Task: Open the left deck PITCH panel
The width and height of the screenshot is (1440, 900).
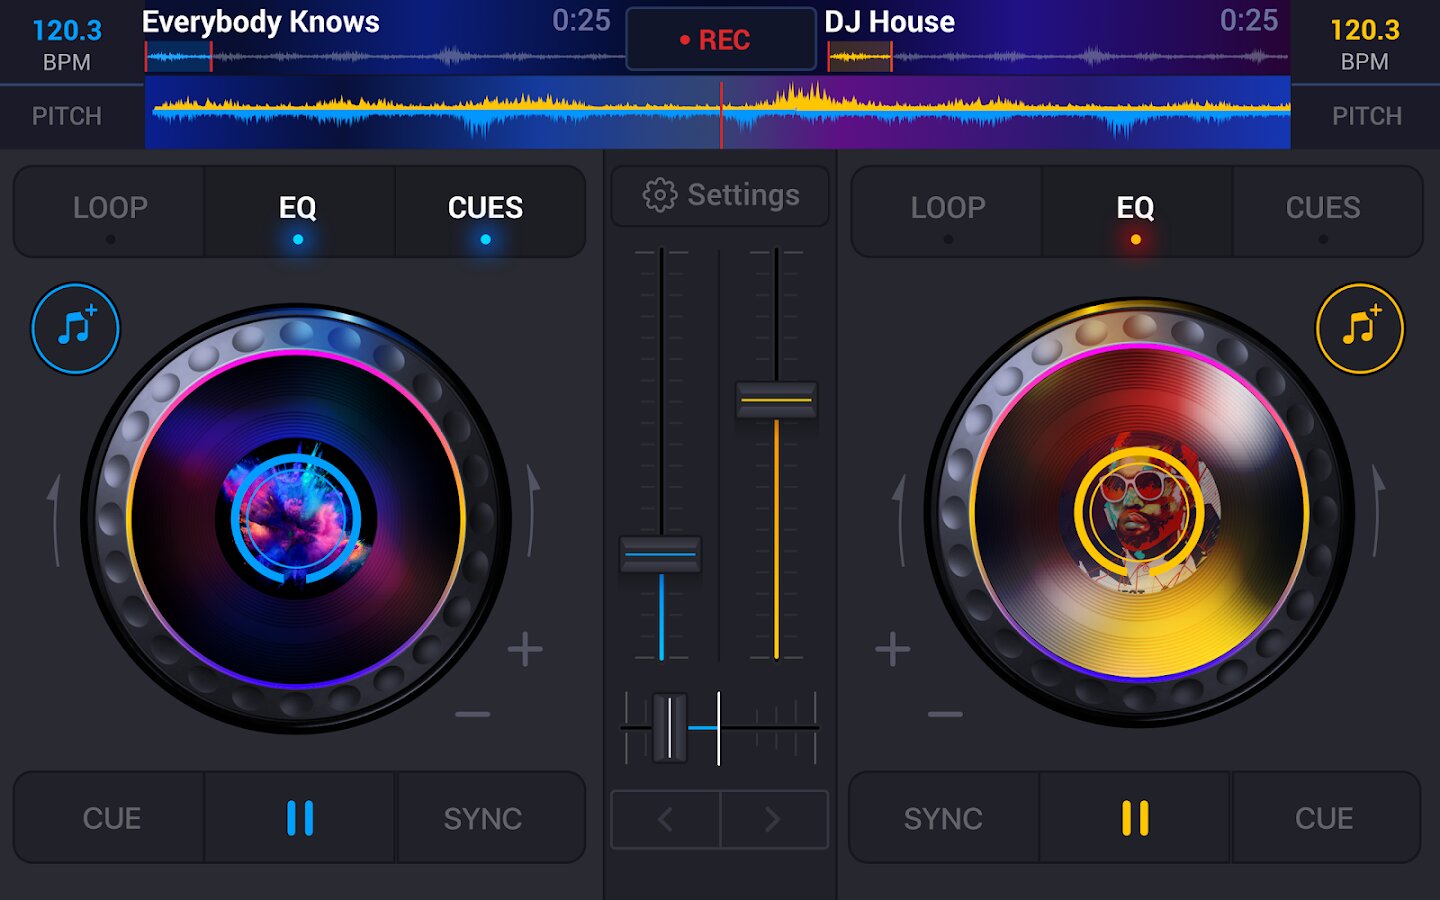Action: (67, 116)
